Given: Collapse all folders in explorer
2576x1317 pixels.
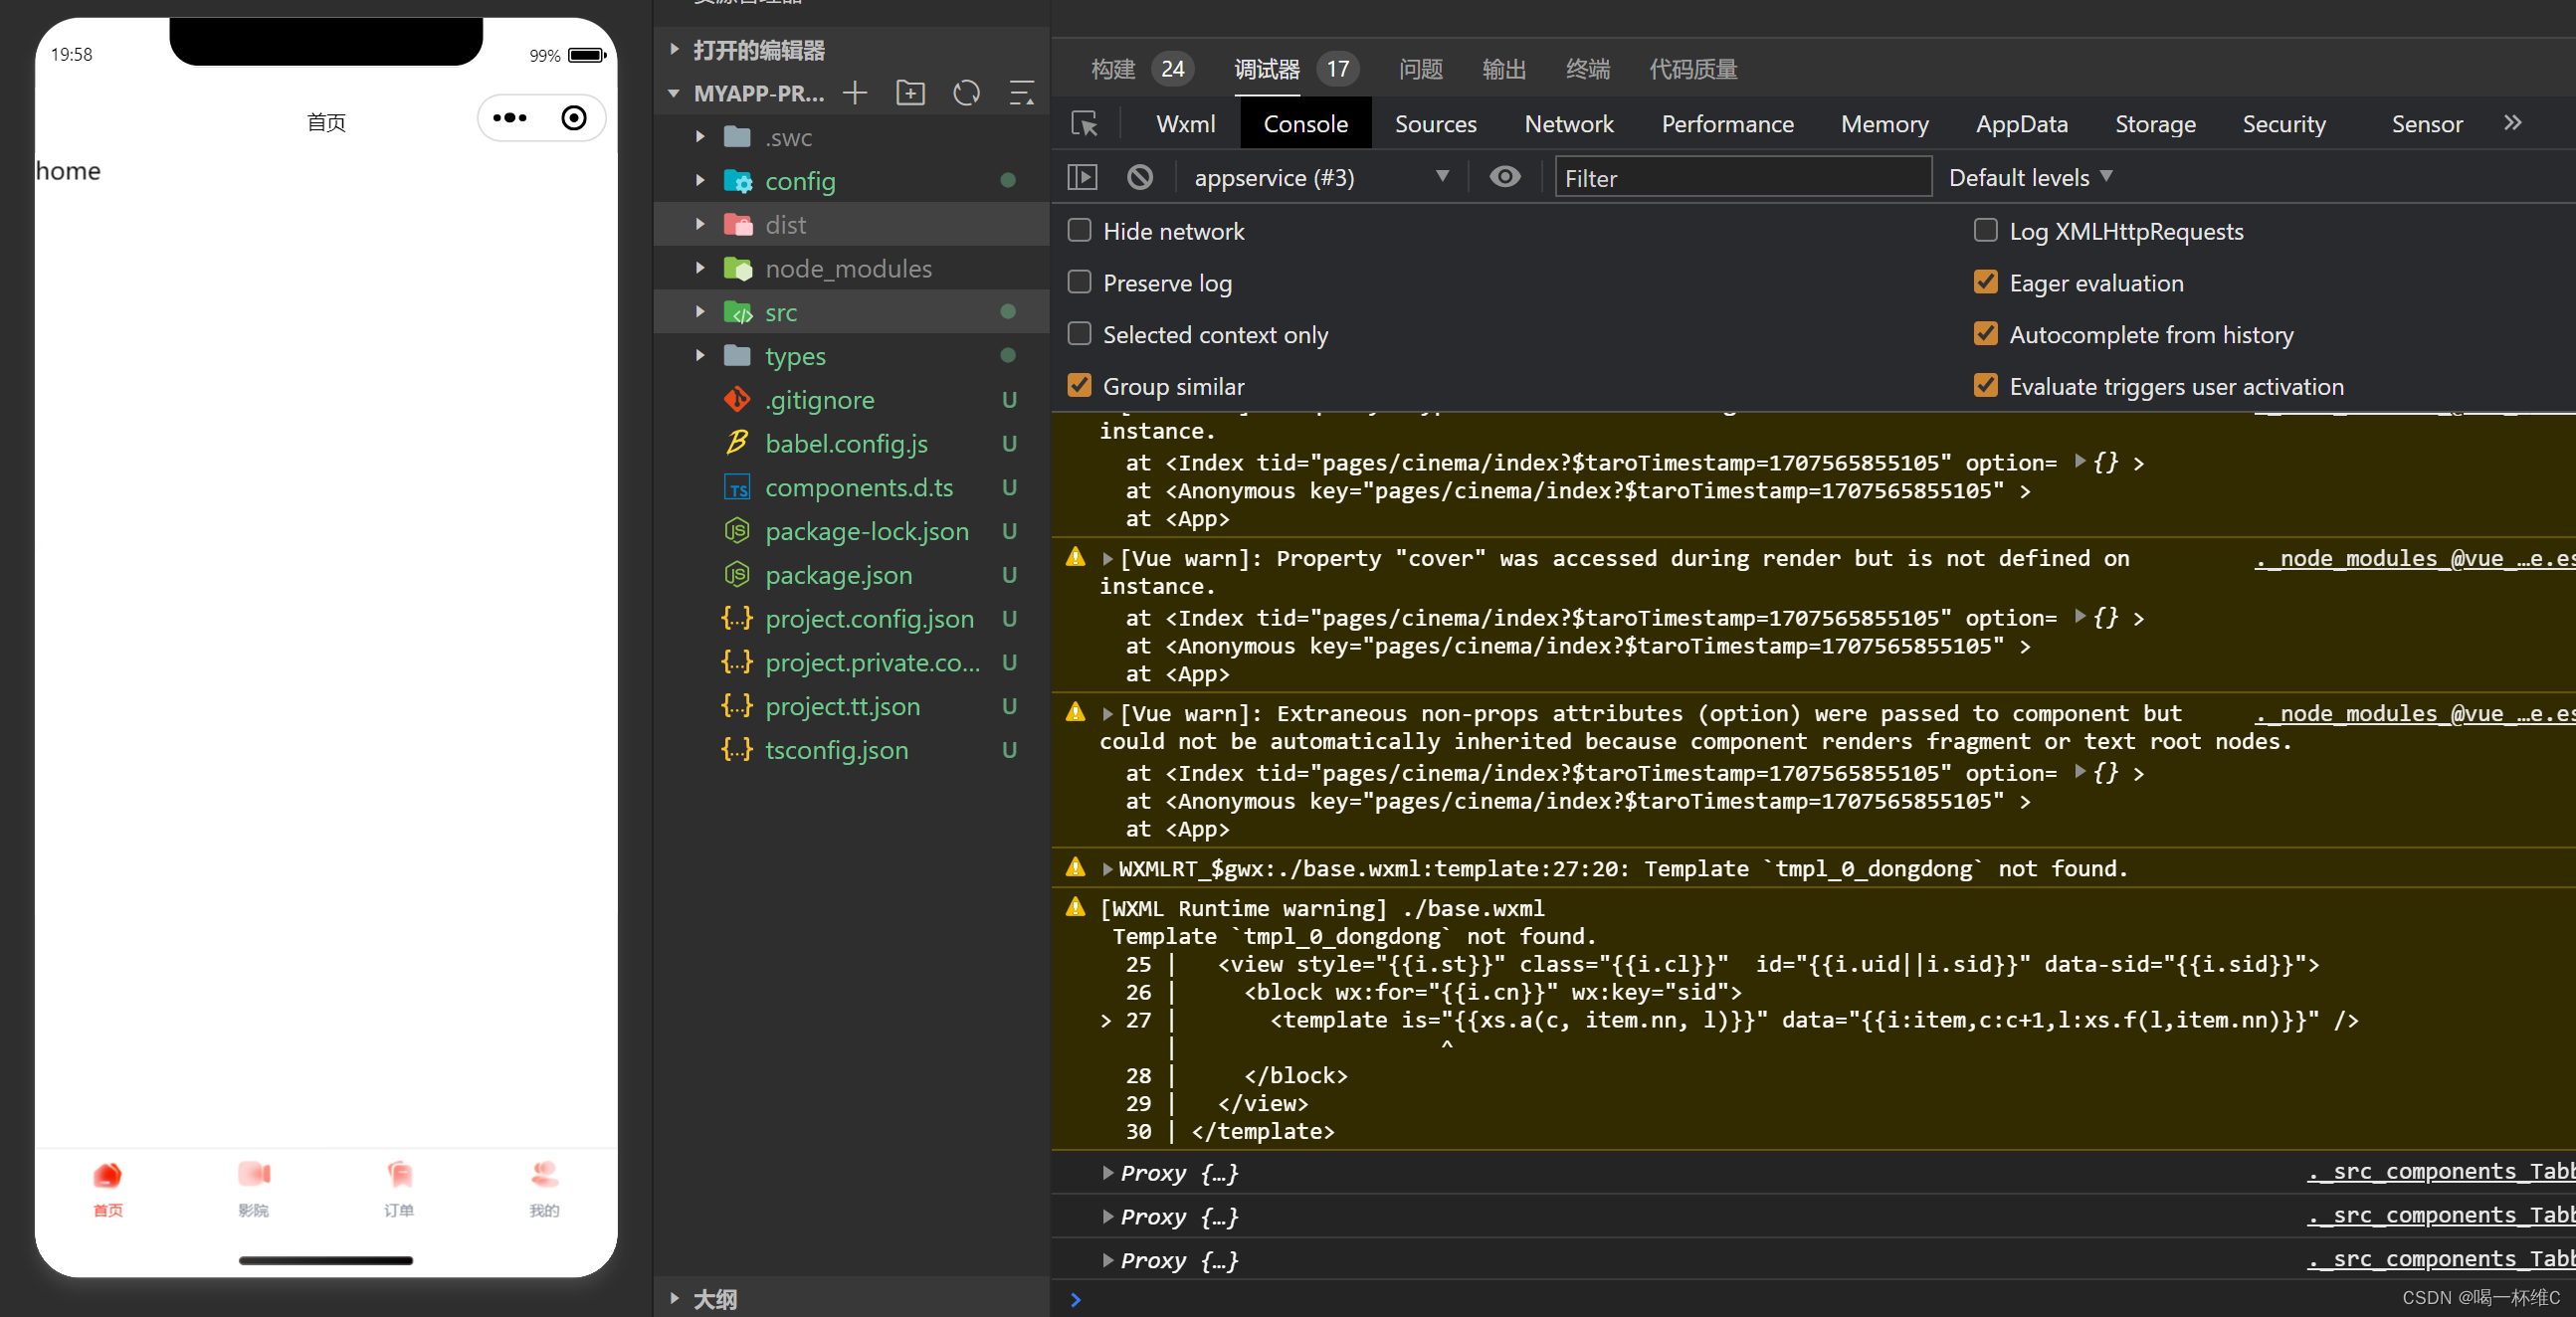Looking at the screenshot, I should (1021, 94).
